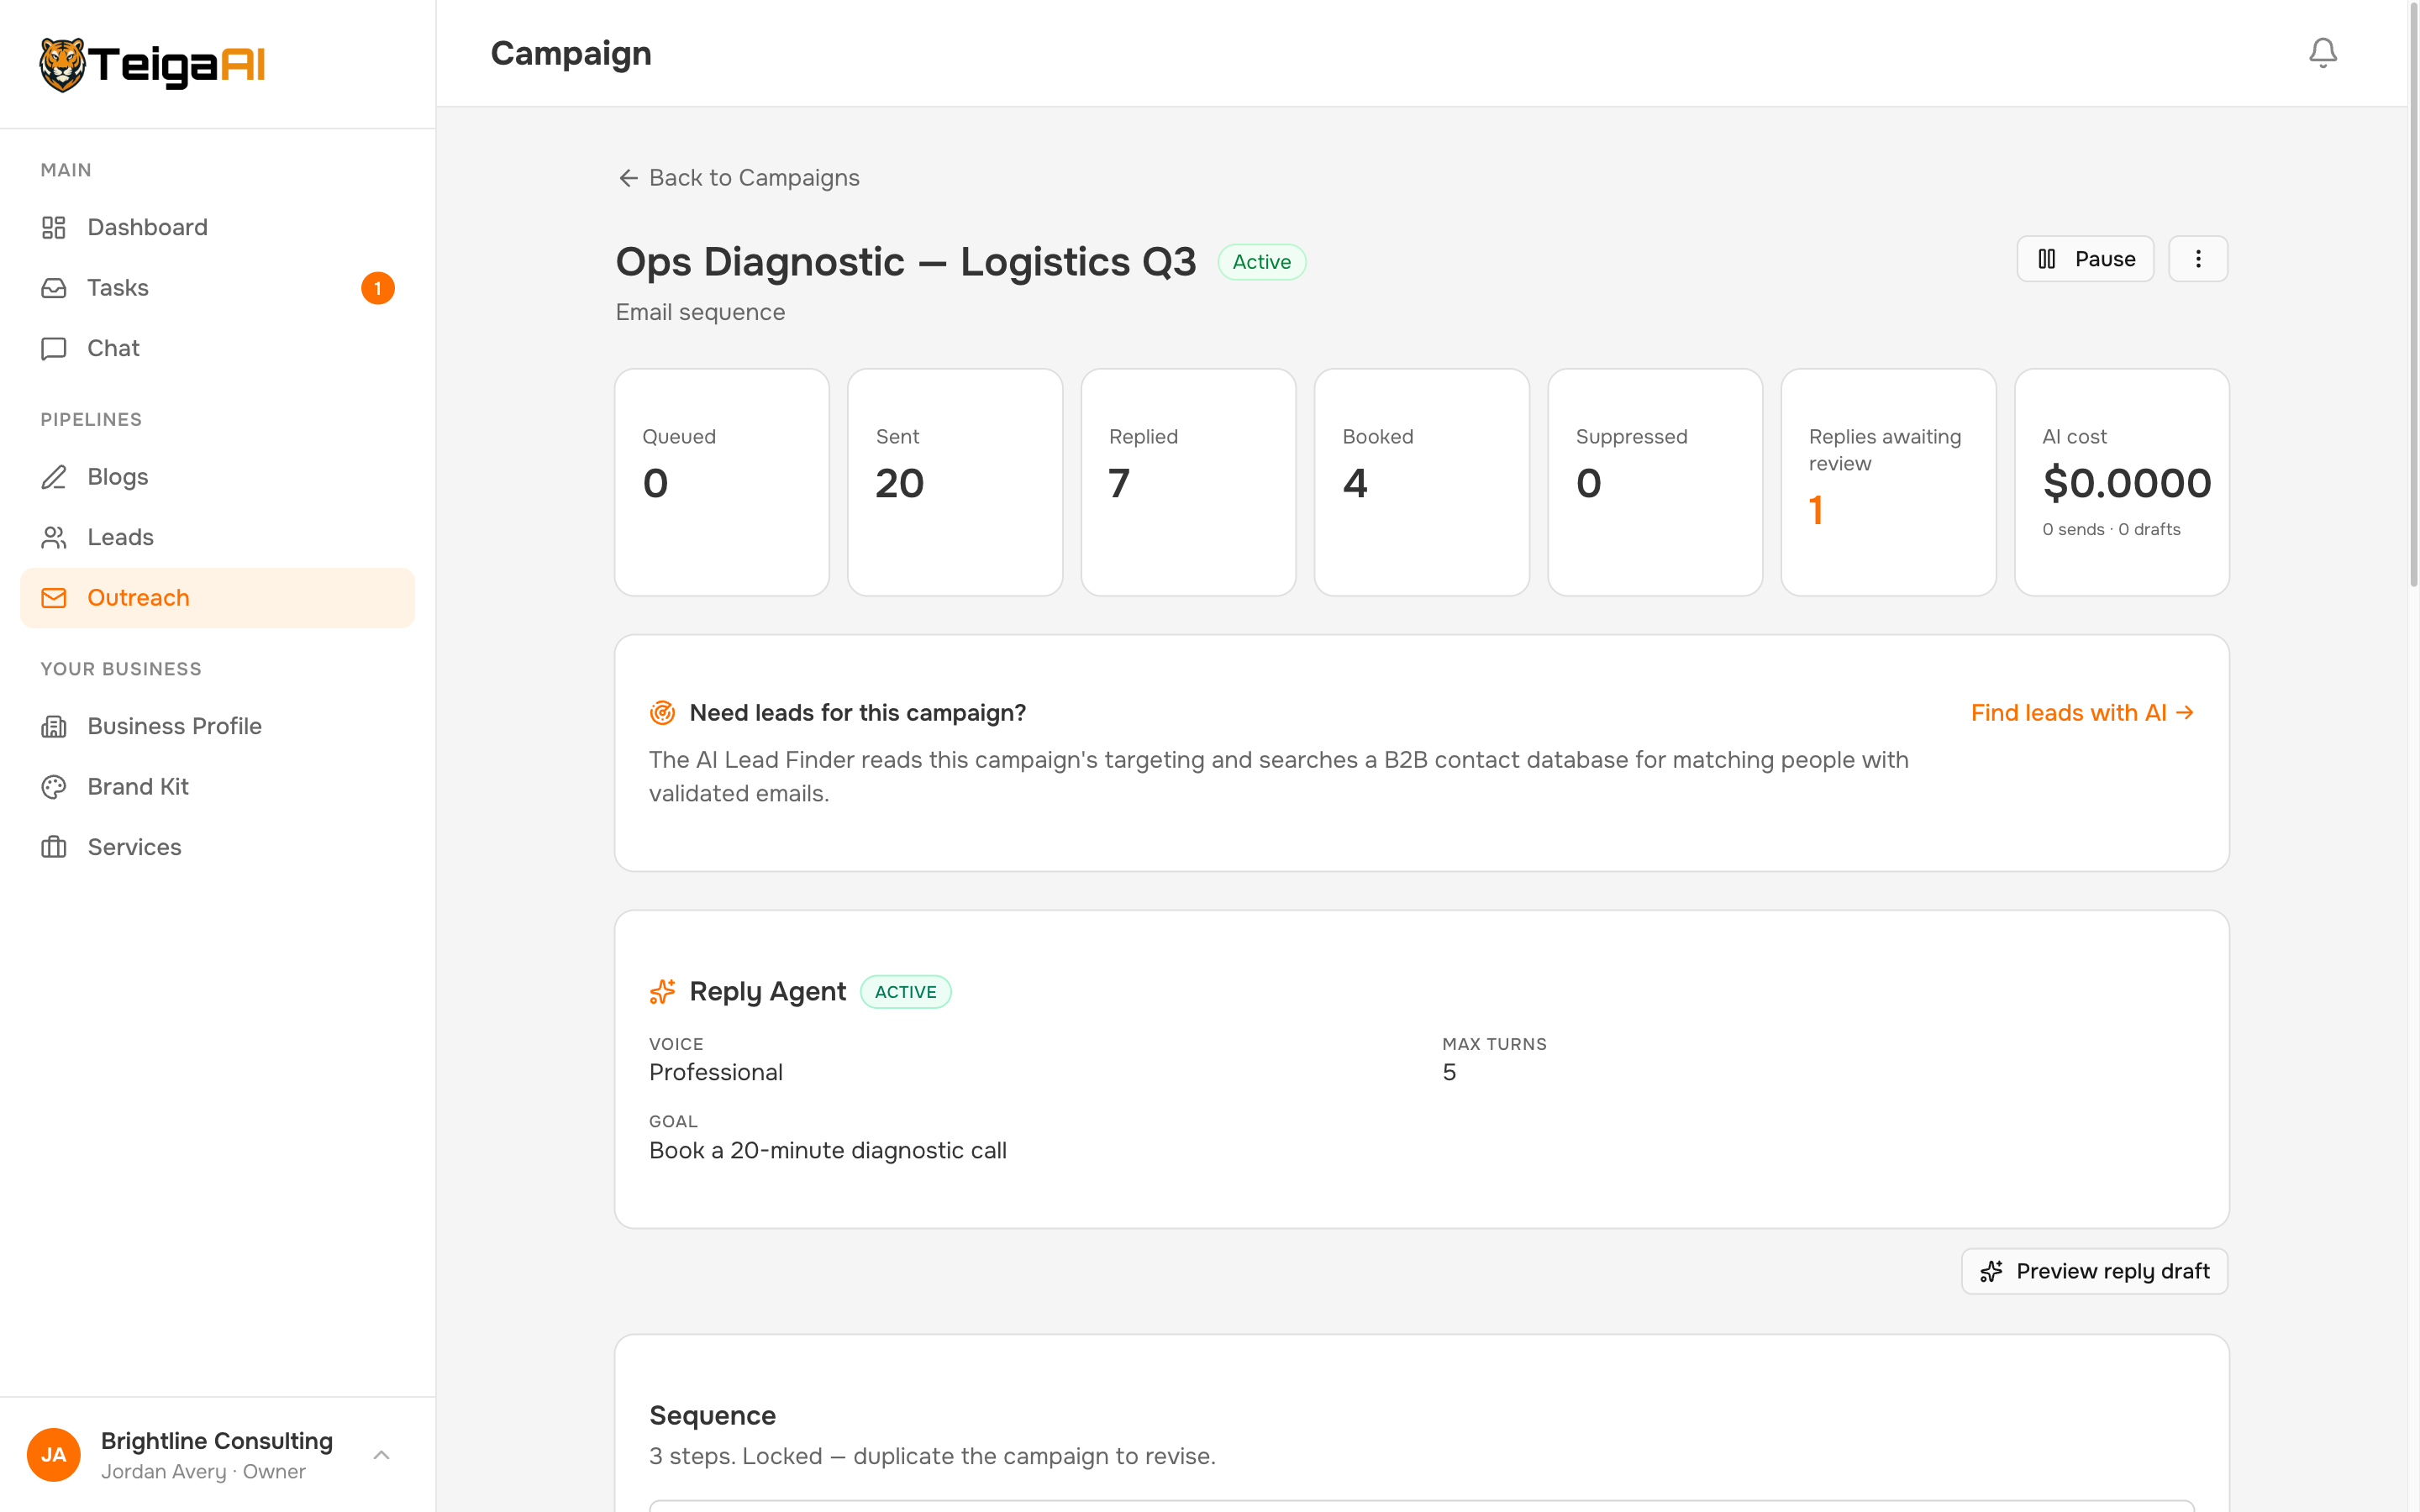Click the Sequence section heading
Screen dimensions: 2420x1512
[712, 1415]
